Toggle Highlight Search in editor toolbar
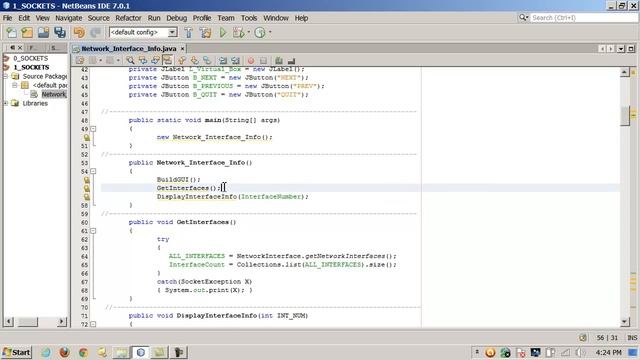Screen dimensions: 640x360 (167, 60)
